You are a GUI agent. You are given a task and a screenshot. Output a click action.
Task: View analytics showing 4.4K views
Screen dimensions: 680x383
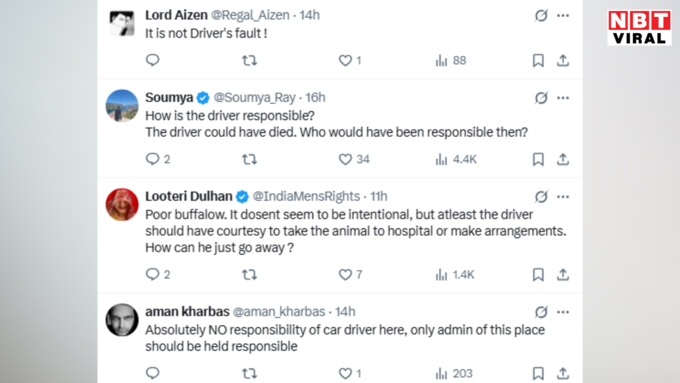click(x=456, y=159)
